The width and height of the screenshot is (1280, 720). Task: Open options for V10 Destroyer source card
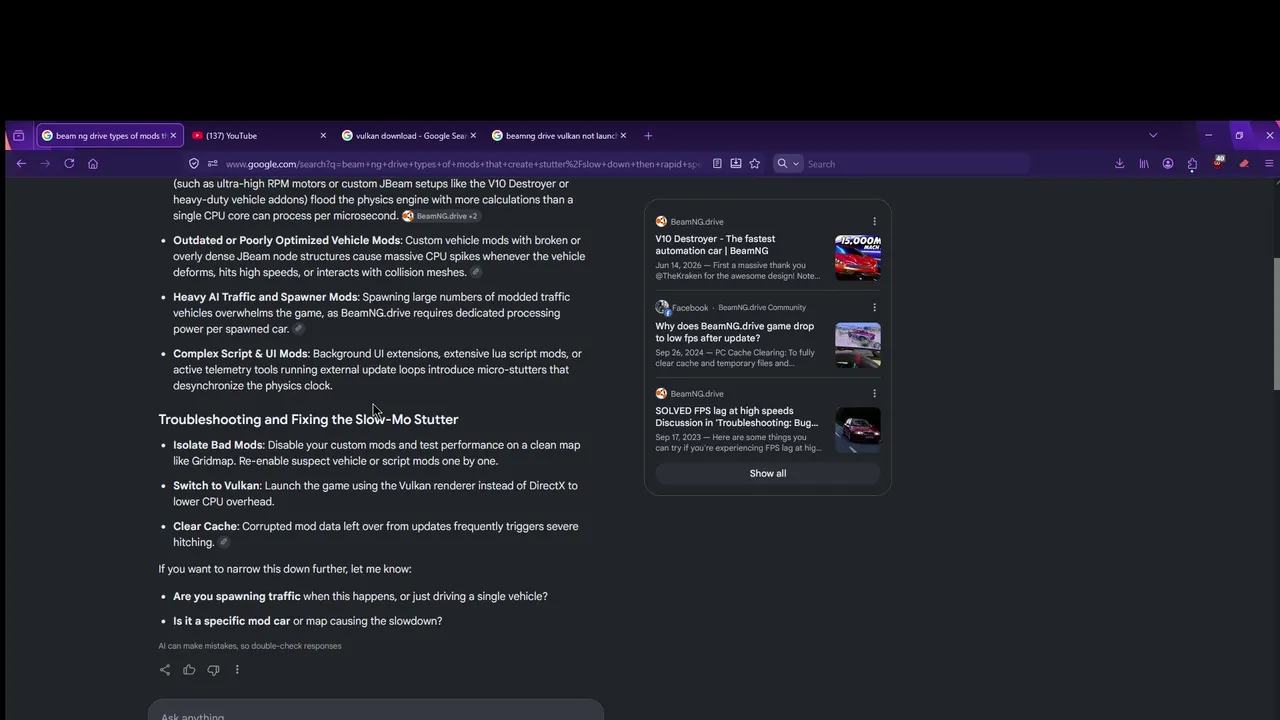pyautogui.click(x=874, y=222)
